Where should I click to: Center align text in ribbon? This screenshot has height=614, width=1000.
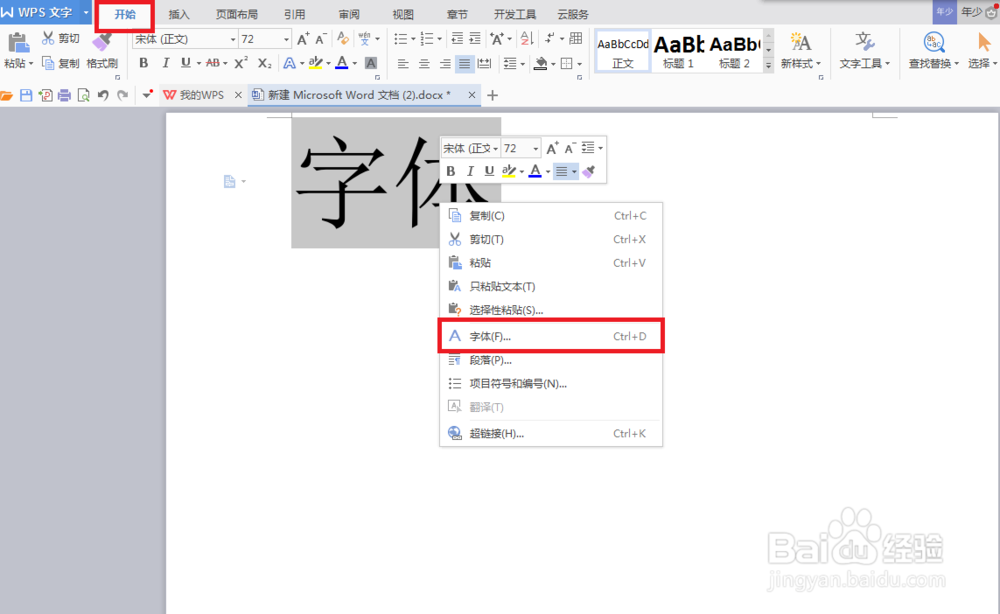pyautogui.click(x=424, y=63)
